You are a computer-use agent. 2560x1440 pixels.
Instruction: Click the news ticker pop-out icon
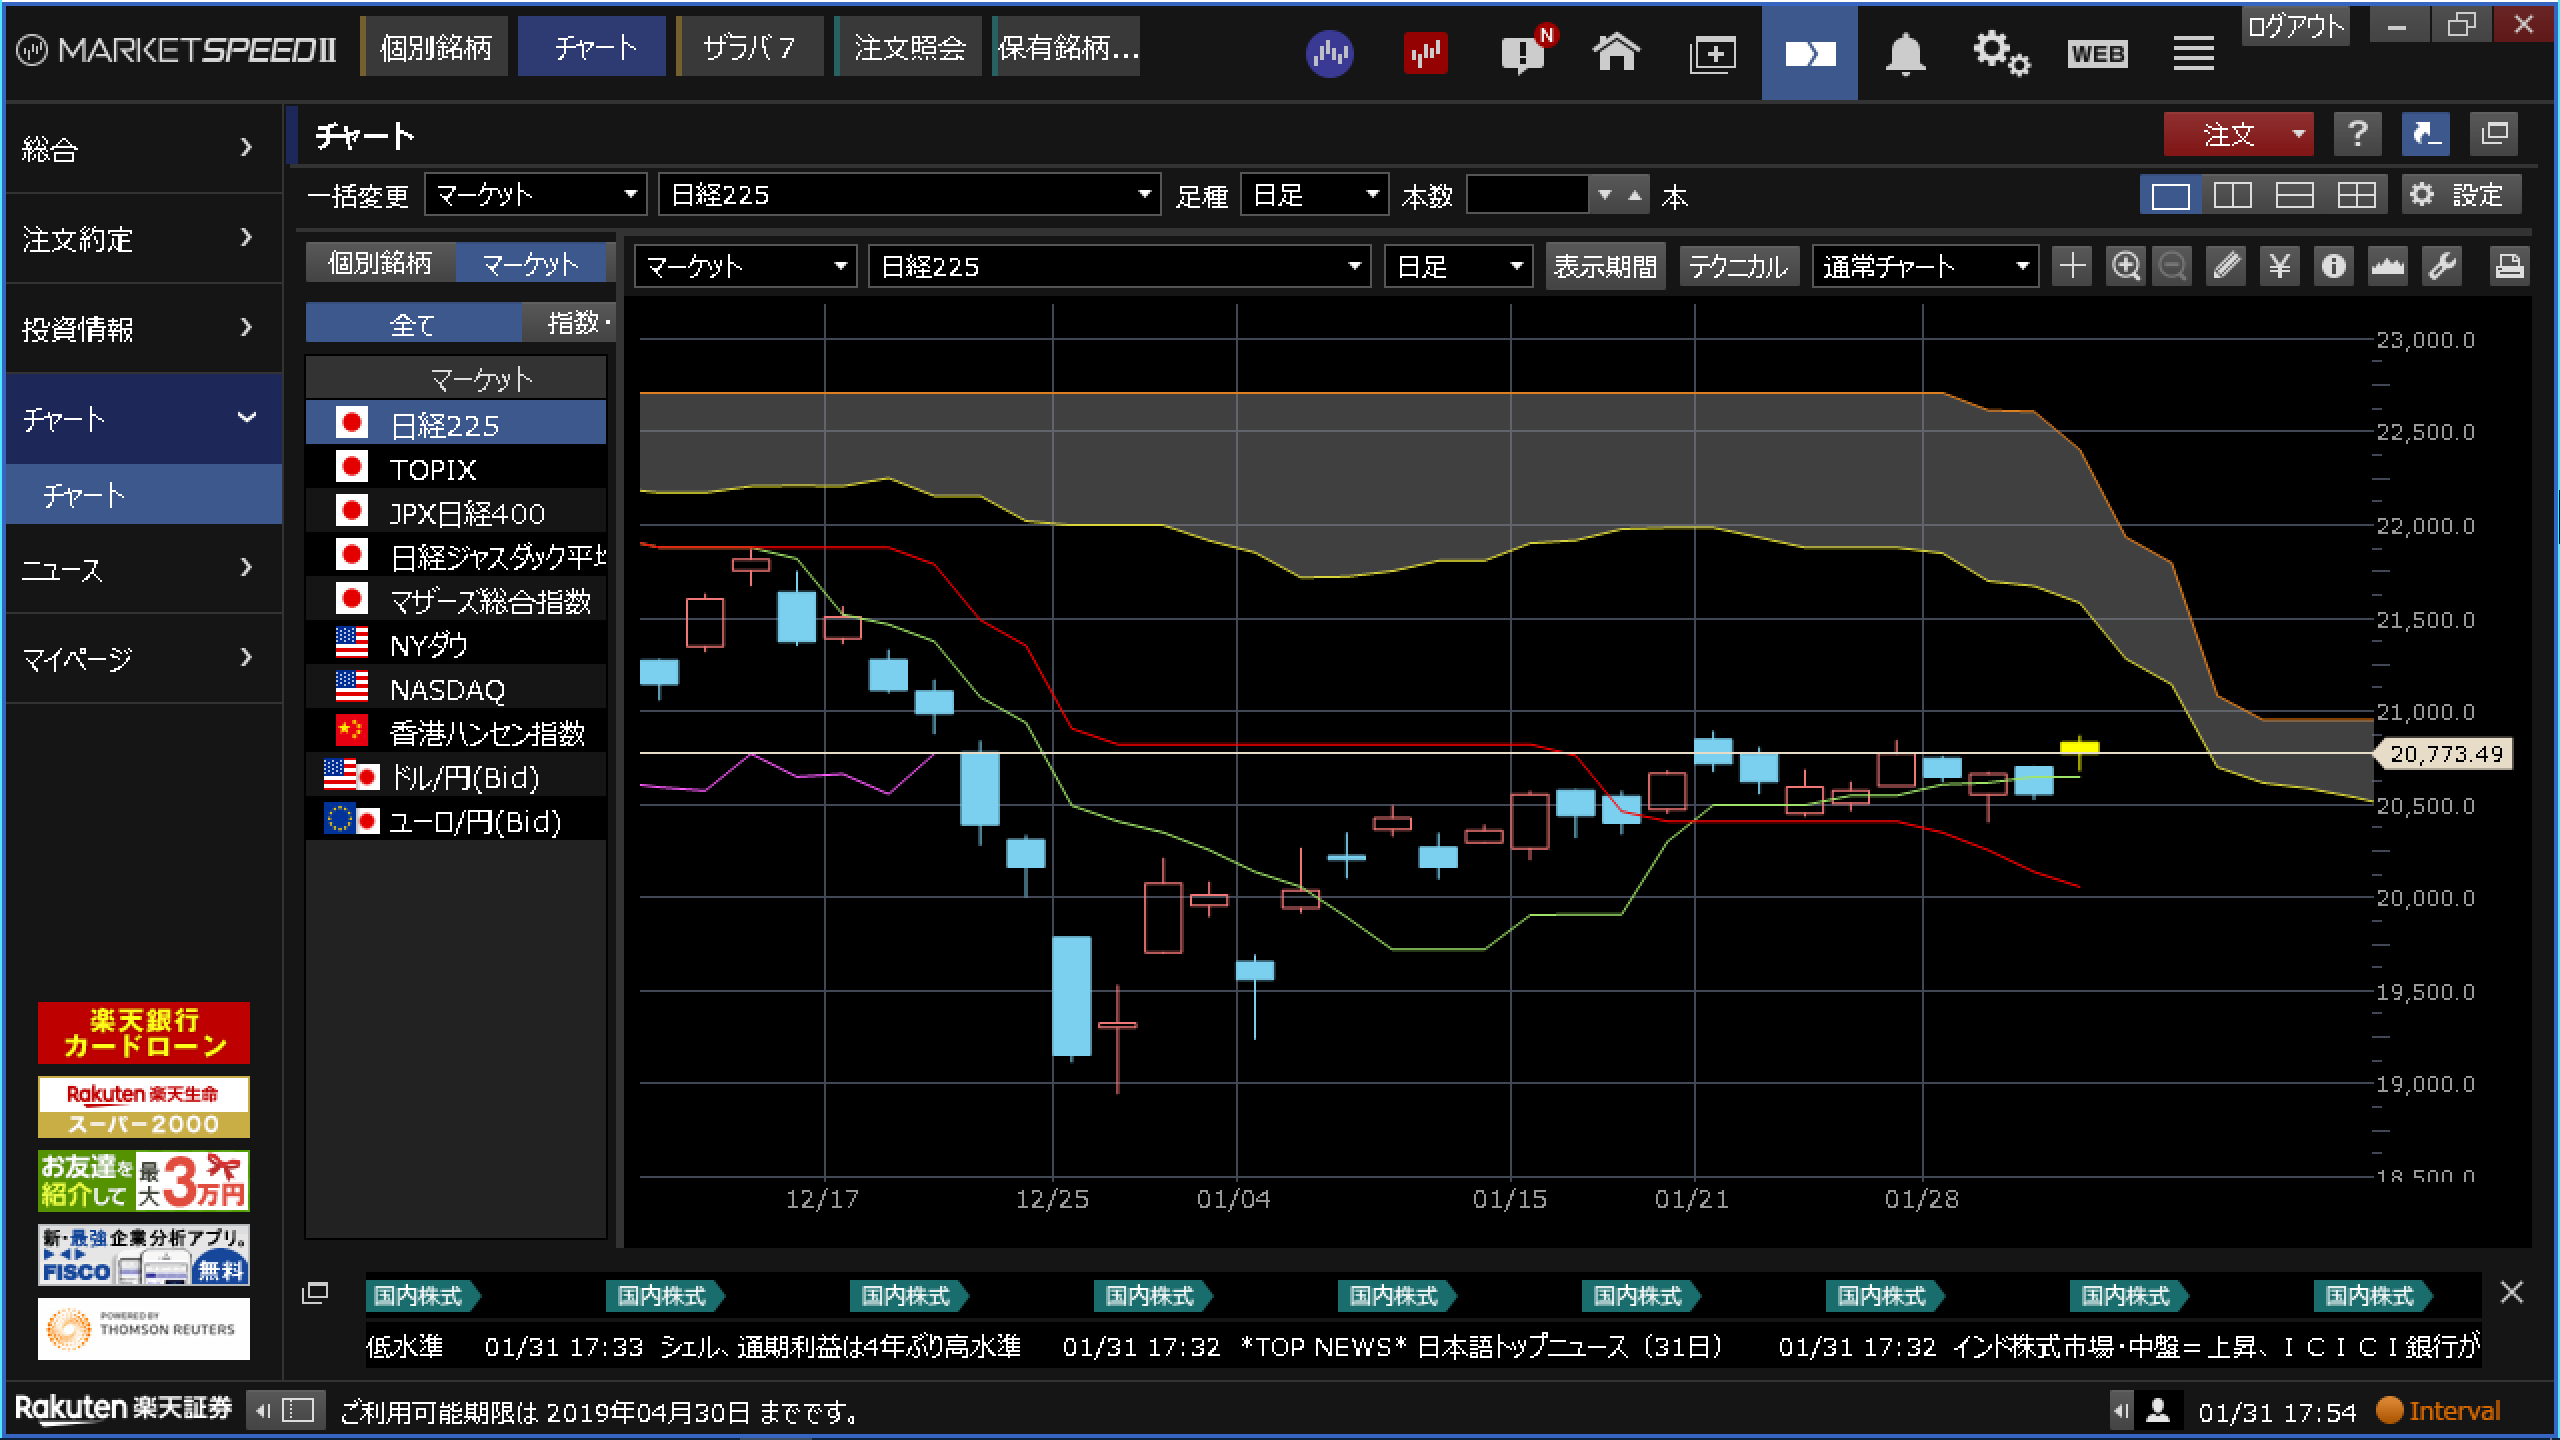click(x=315, y=1293)
